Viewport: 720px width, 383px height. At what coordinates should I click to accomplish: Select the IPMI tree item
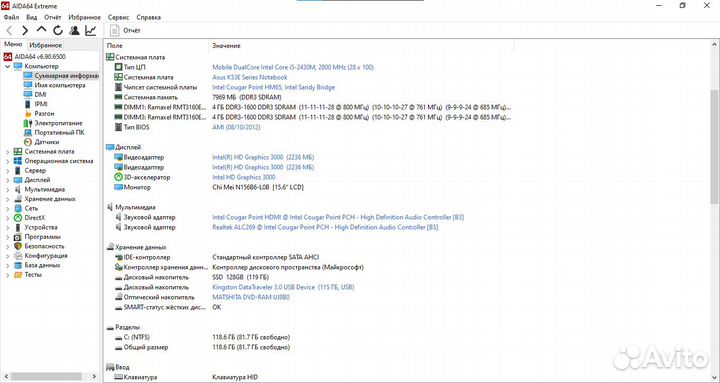41,104
